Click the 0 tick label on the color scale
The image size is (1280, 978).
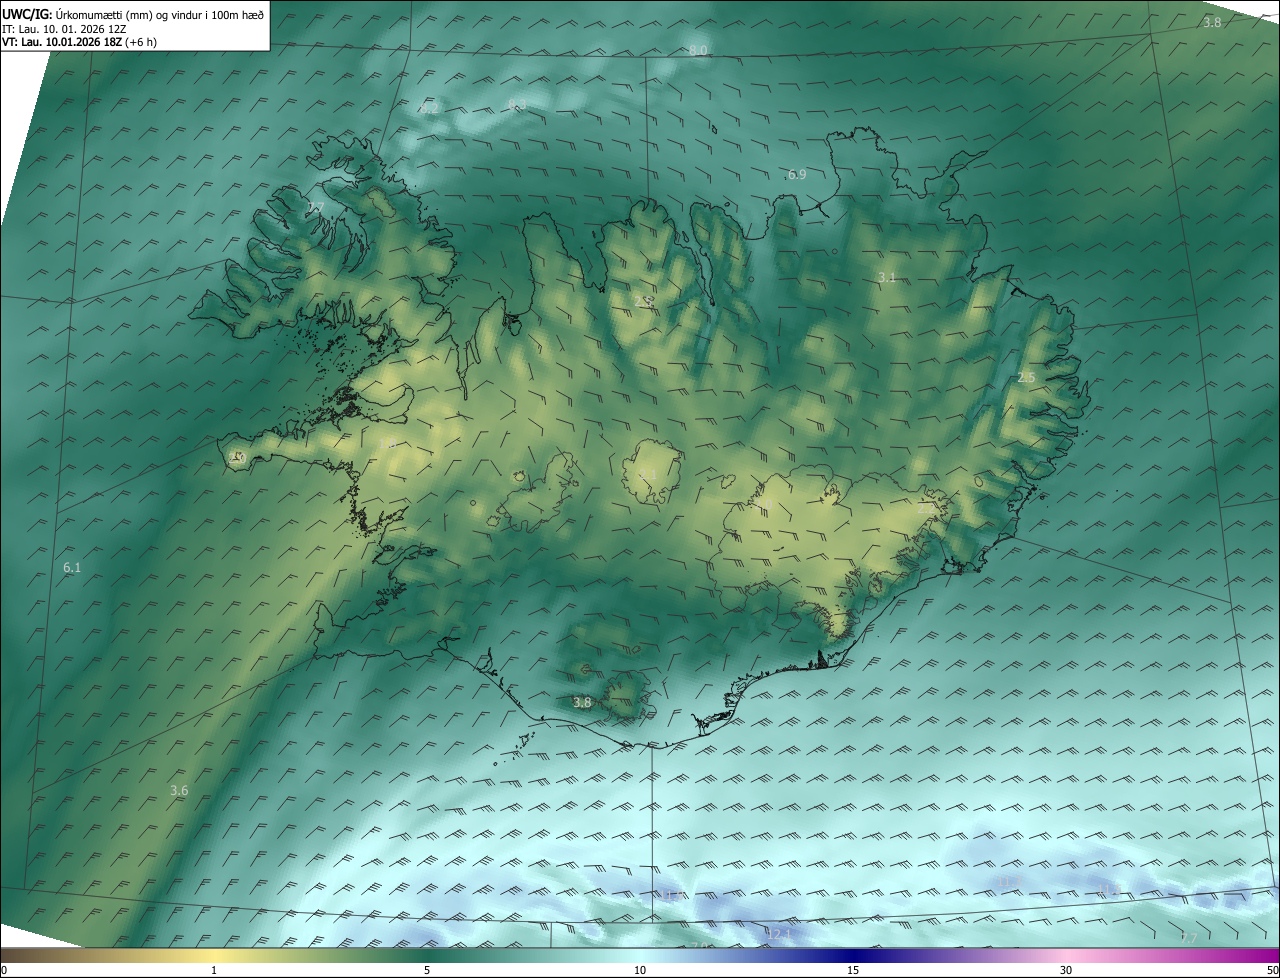[4, 970]
